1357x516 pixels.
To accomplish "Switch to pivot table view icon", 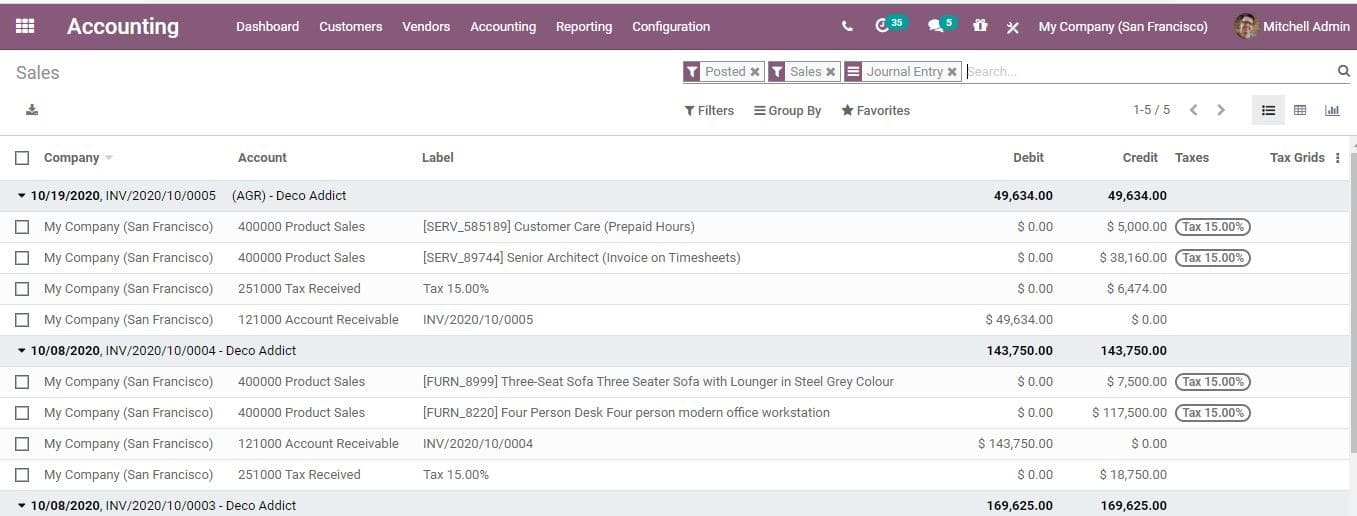I will (1300, 110).
